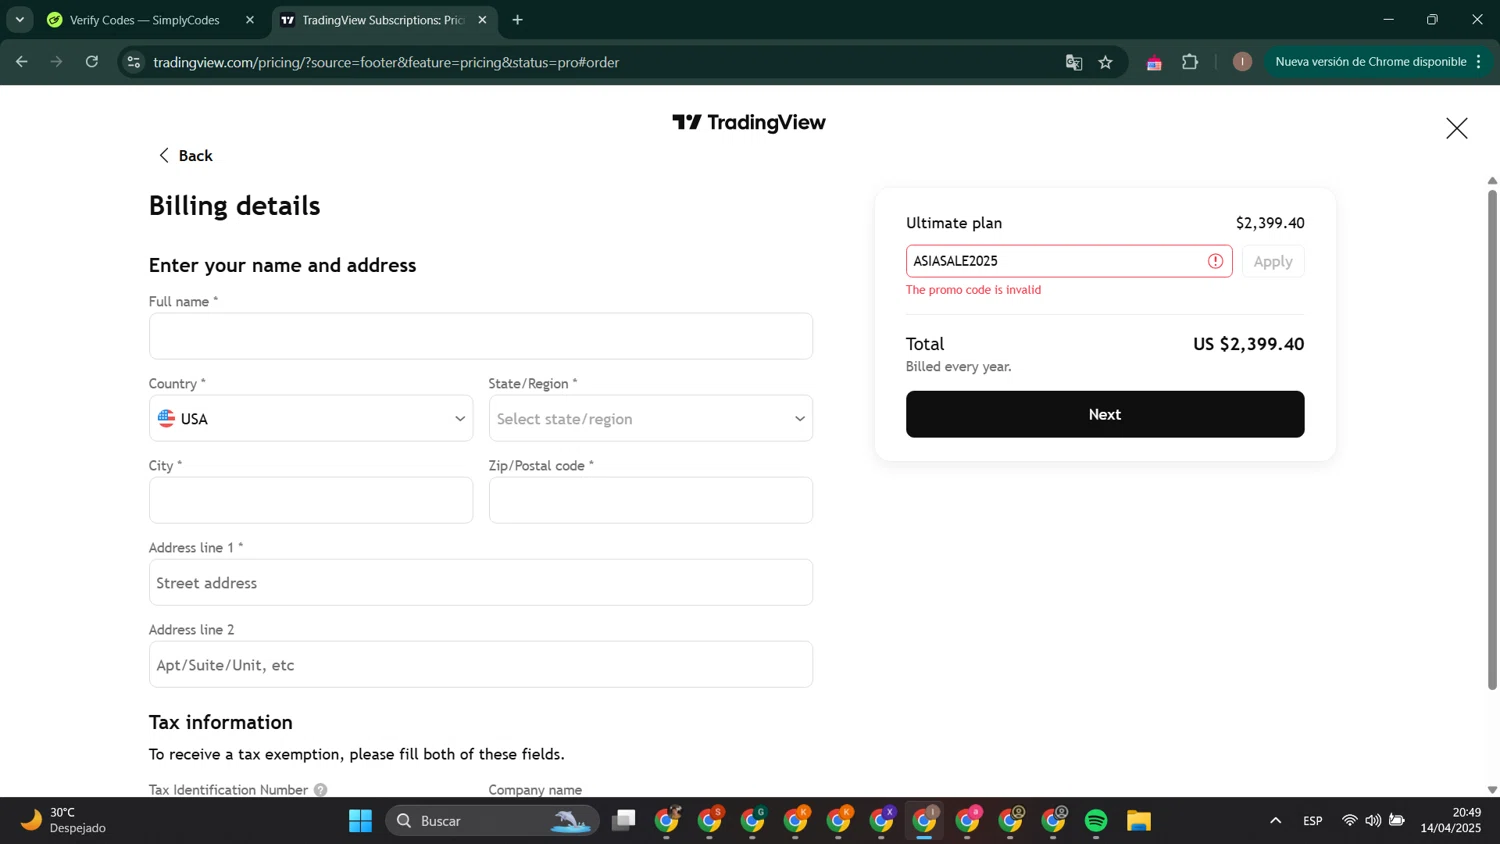Screen dimensions: 1500x844
Task: Click the battery status icon
Action: [x=1397, y=821]
